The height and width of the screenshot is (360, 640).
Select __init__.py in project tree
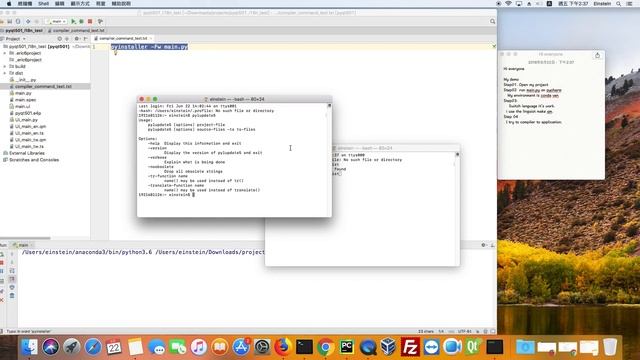point(23,80)
